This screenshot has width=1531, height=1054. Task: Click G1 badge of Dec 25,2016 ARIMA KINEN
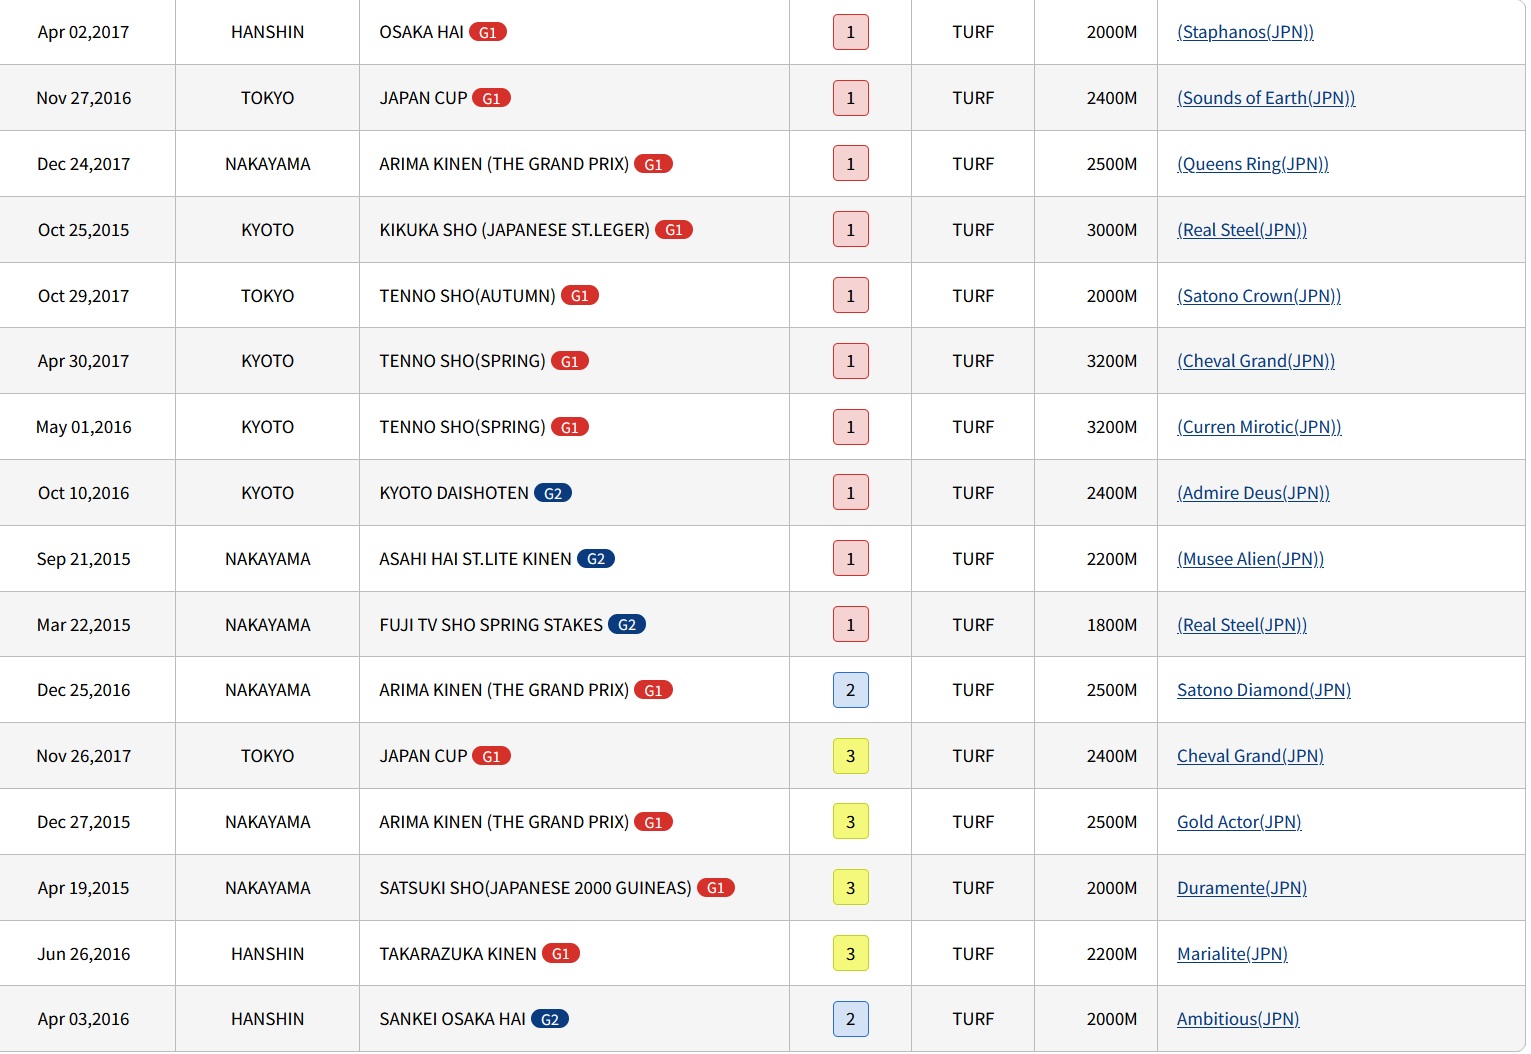(653, 690)
